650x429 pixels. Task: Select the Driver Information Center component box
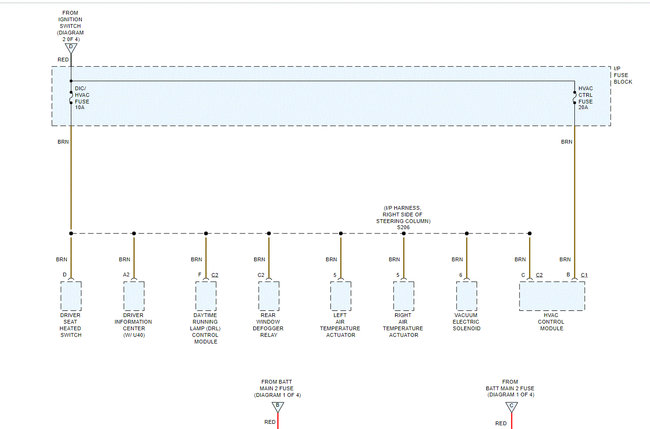pyautogui.click(x=134, y=296)
